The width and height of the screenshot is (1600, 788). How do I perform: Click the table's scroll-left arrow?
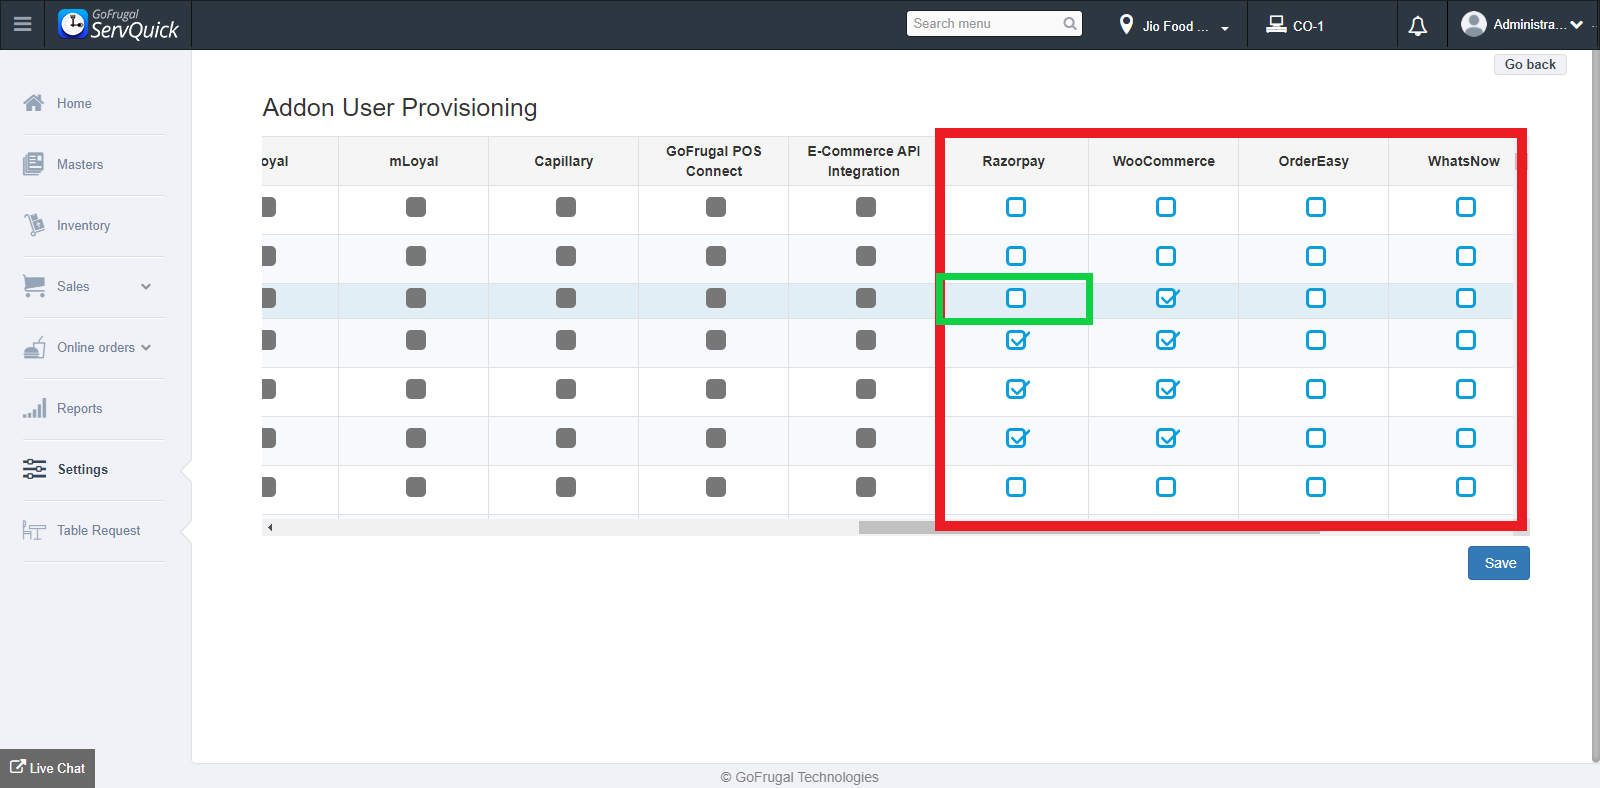(x=270, y=527)
